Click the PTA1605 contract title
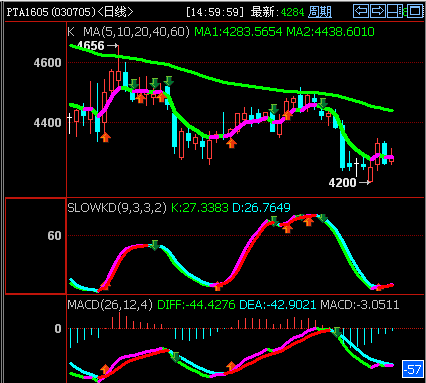This screenshot has height=383, width=426. (x=28, y=12)
